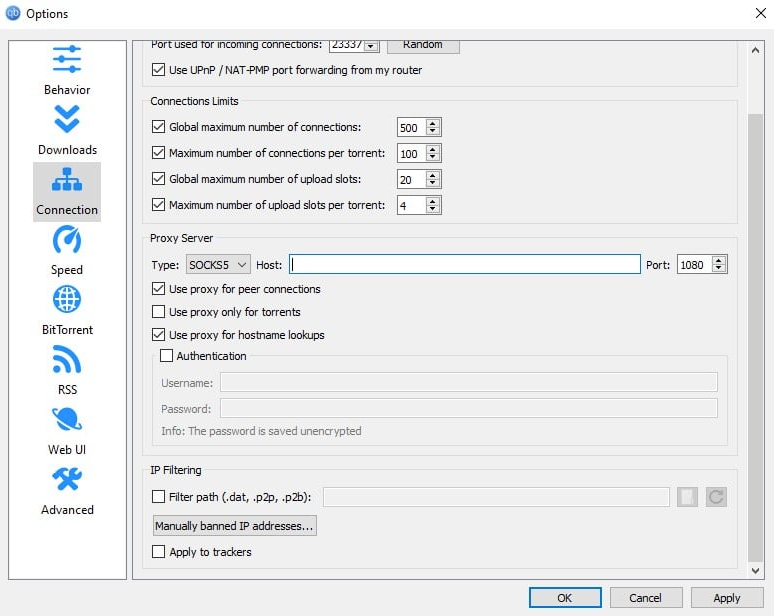Select the BitTorrent globe icon

67,300
